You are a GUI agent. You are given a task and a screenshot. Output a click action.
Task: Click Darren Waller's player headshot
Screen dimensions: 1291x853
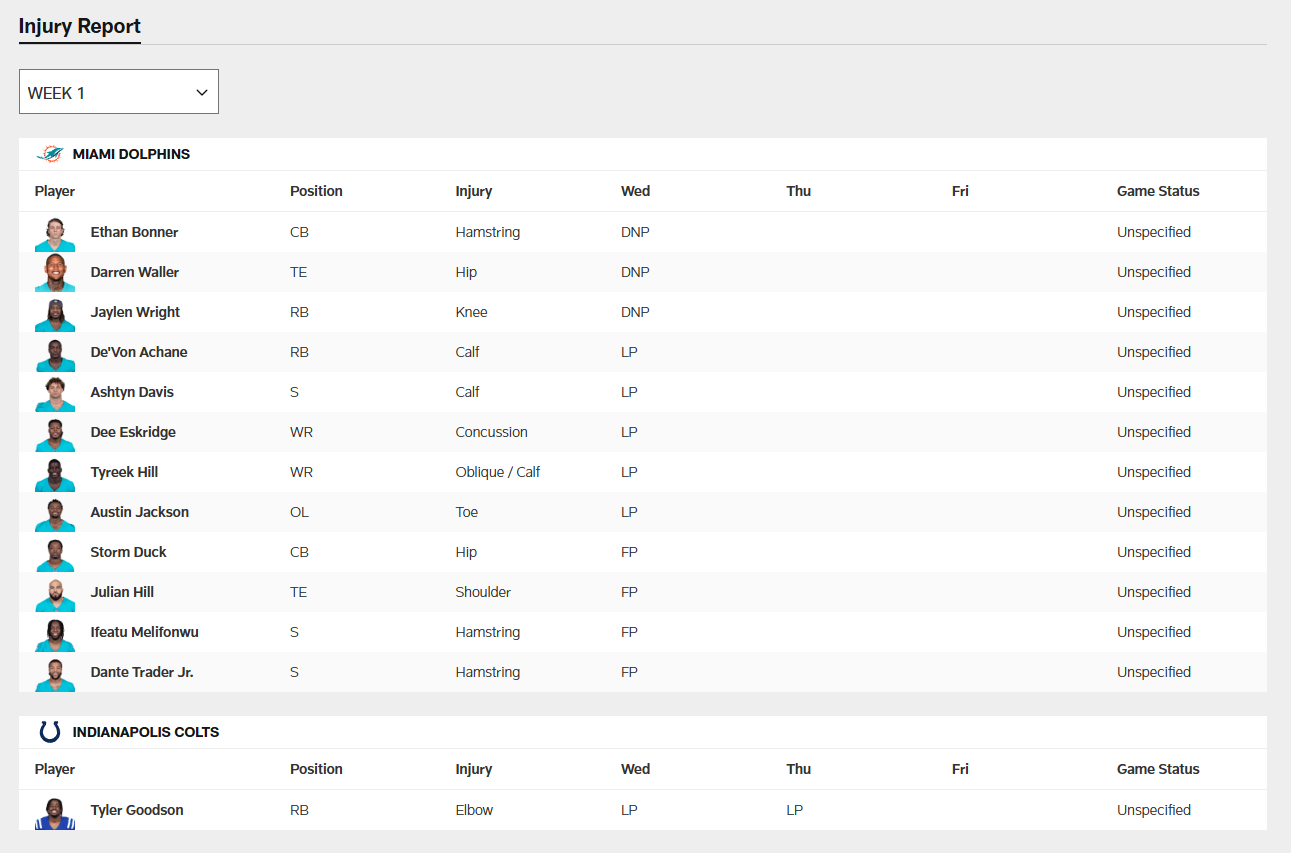54,273
